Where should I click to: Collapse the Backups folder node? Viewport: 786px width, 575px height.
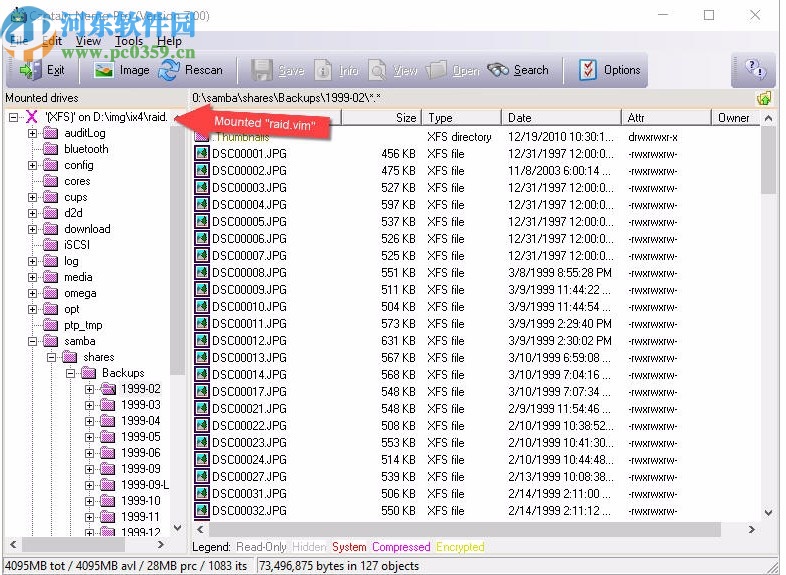71,373
